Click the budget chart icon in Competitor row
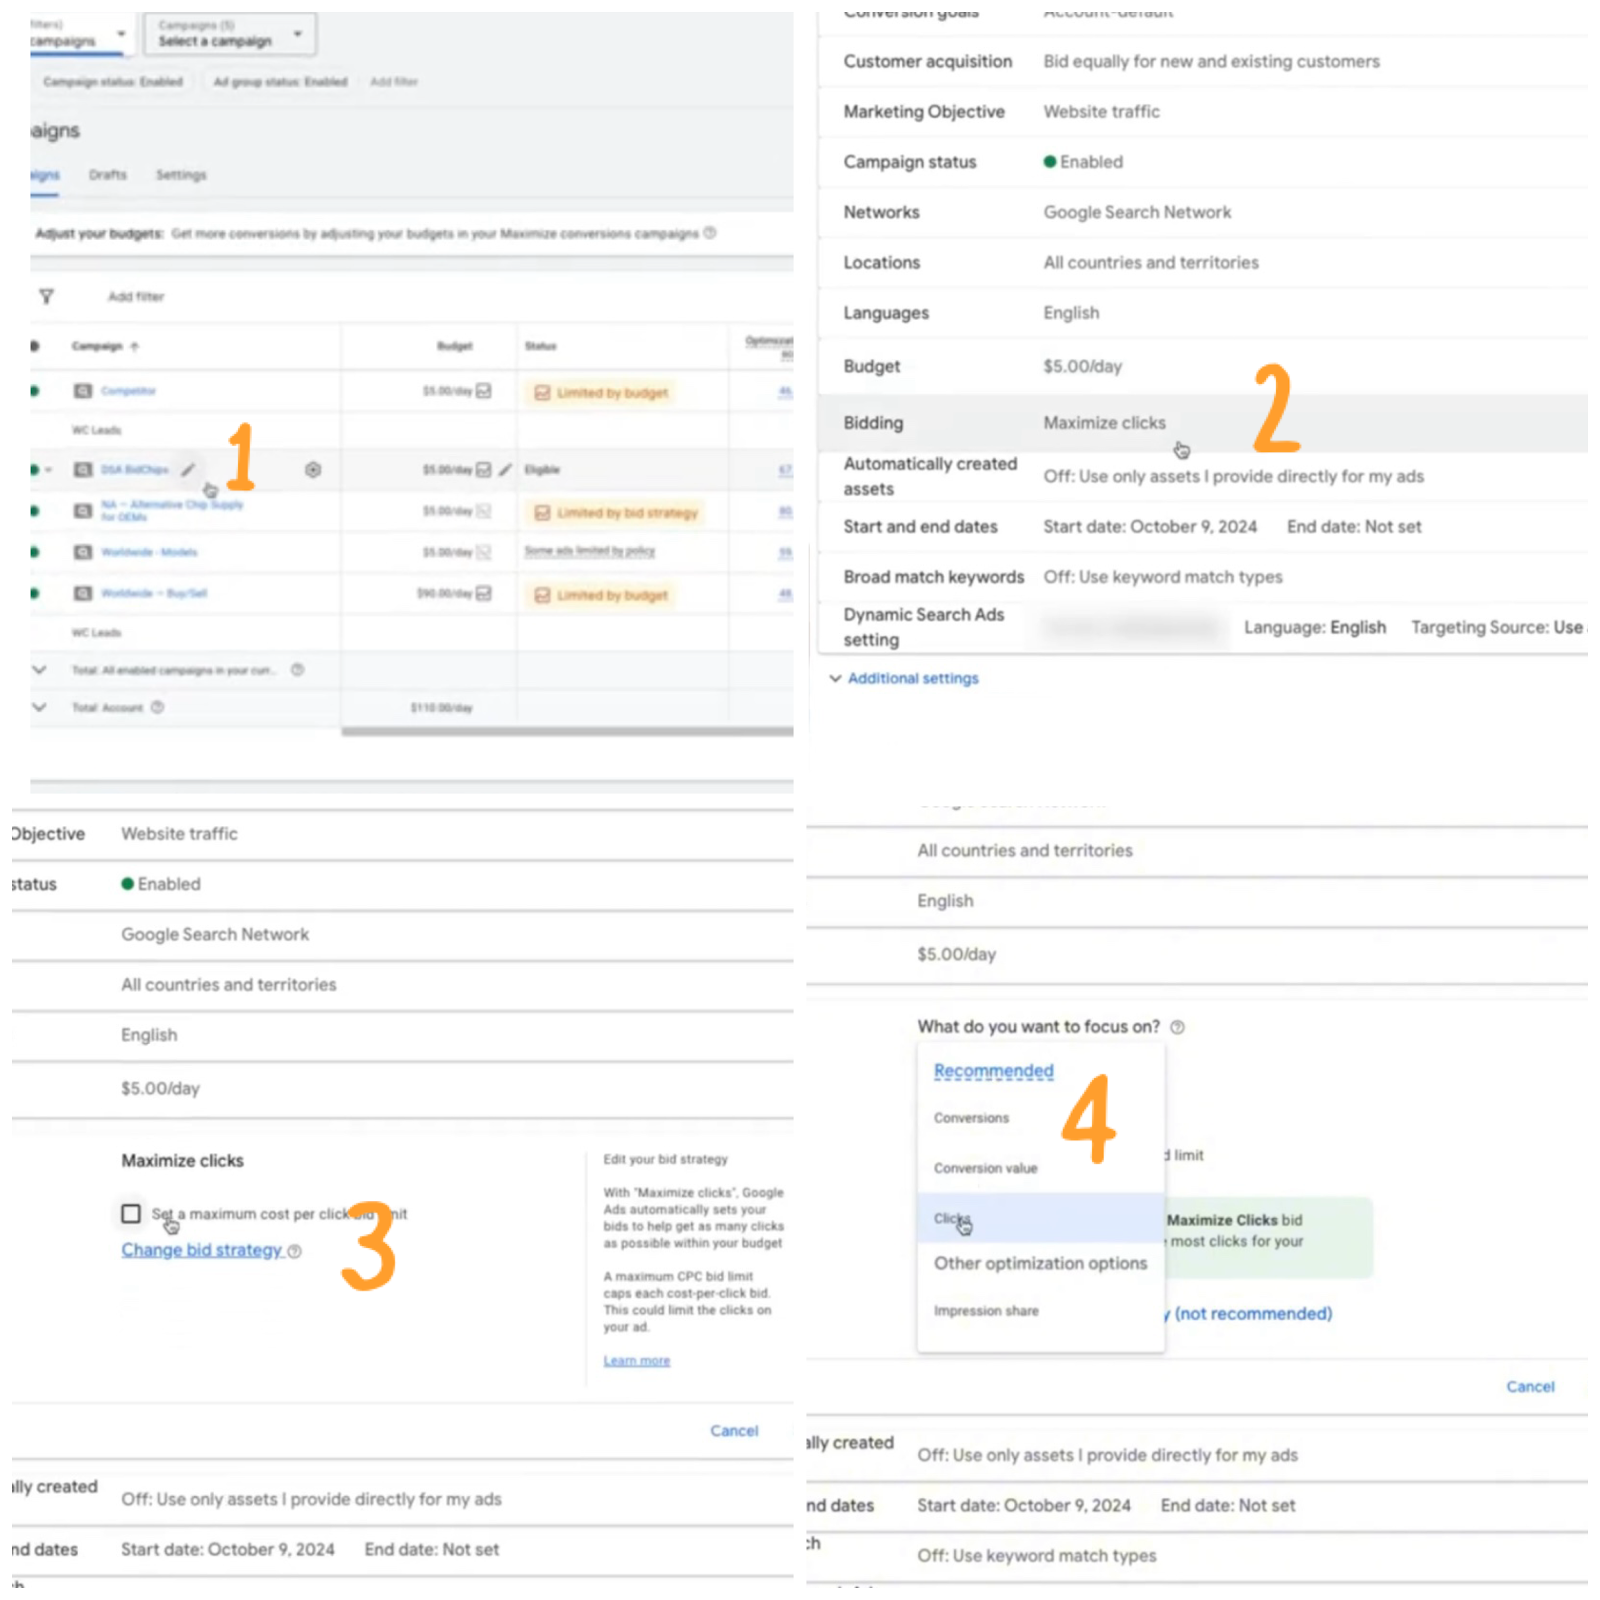This screenshot has height=1600, width=1600. 484,391
